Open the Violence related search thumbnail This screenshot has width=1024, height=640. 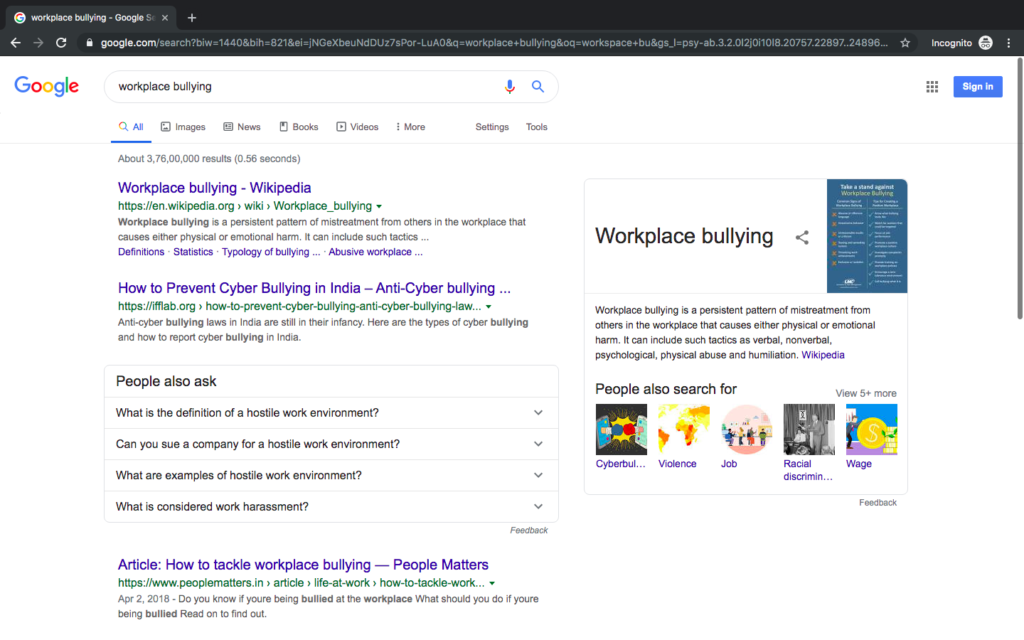684,429
